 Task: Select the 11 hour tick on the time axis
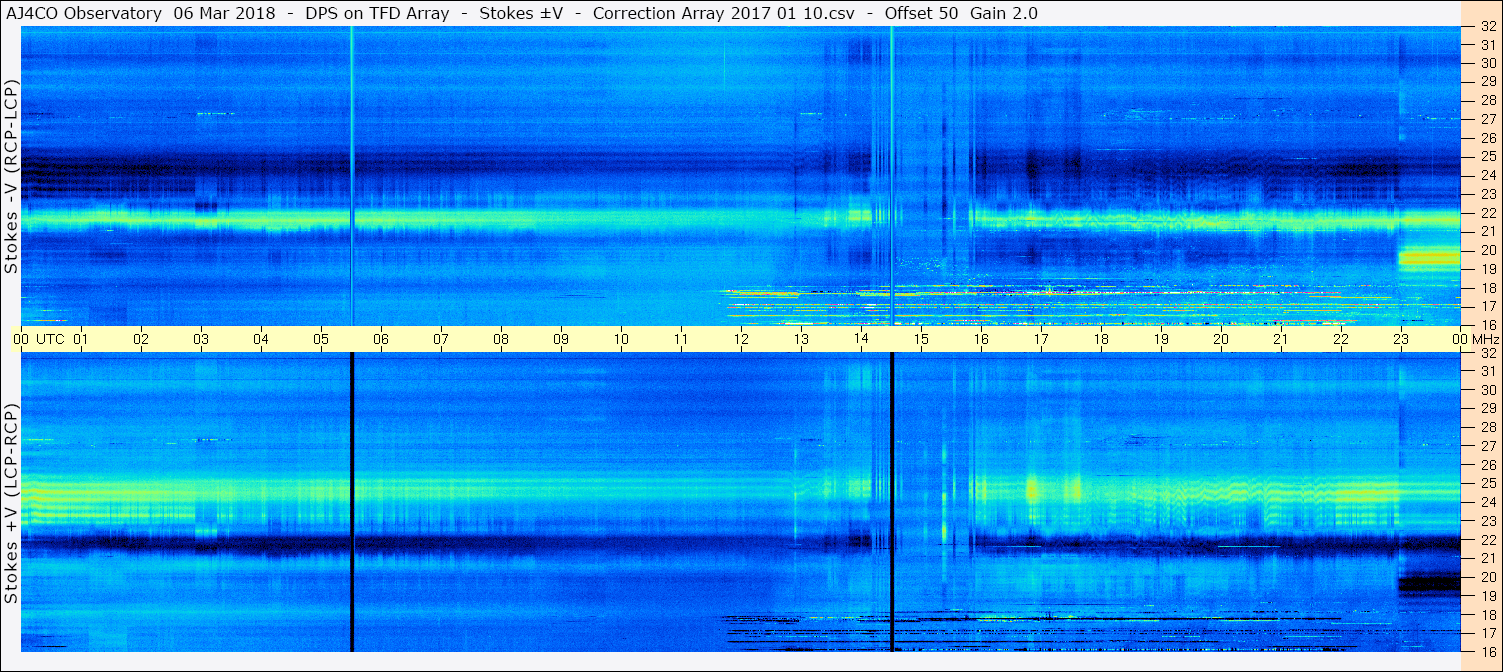point(681,339)
